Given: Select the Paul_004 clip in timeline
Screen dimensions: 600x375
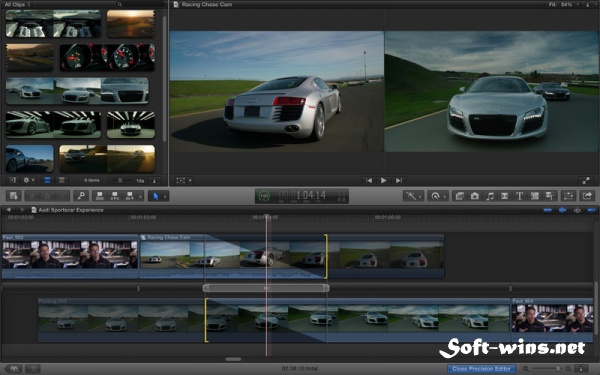Looking at the screenshot, I should pos(552,320).
